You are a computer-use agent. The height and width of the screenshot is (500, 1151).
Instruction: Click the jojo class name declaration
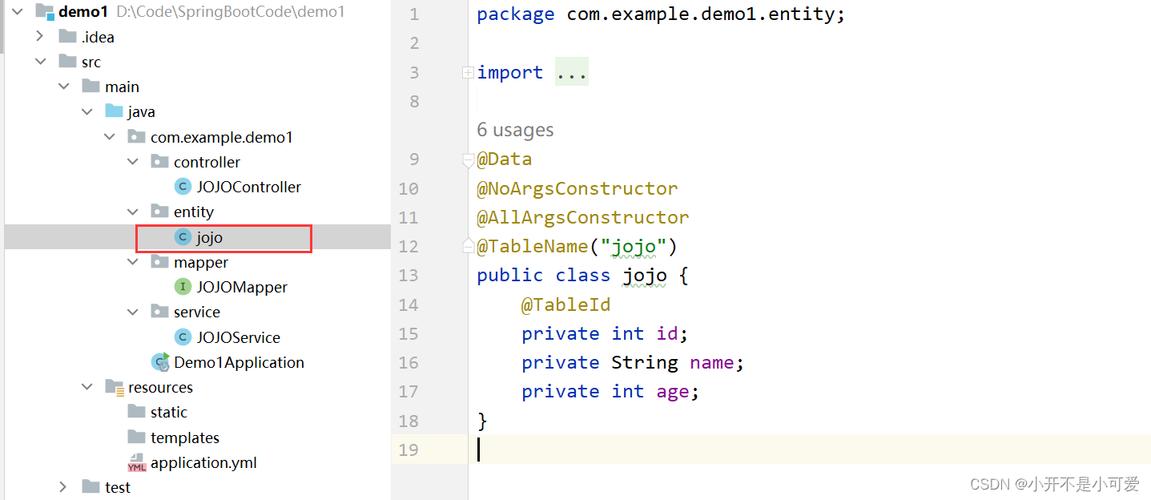pyautogui.click(x=645, y=276)
